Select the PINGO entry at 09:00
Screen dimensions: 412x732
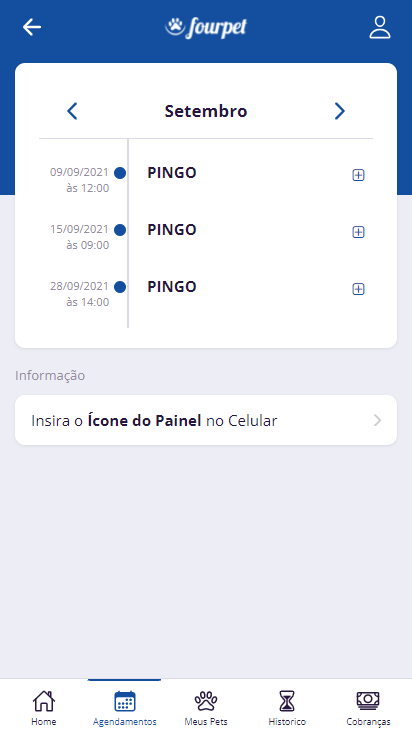tap(172, 230)
